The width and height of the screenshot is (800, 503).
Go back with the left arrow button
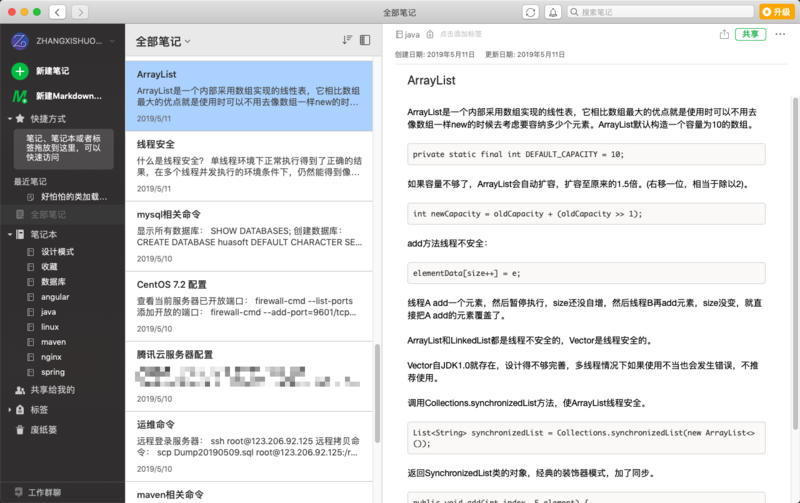57,12
